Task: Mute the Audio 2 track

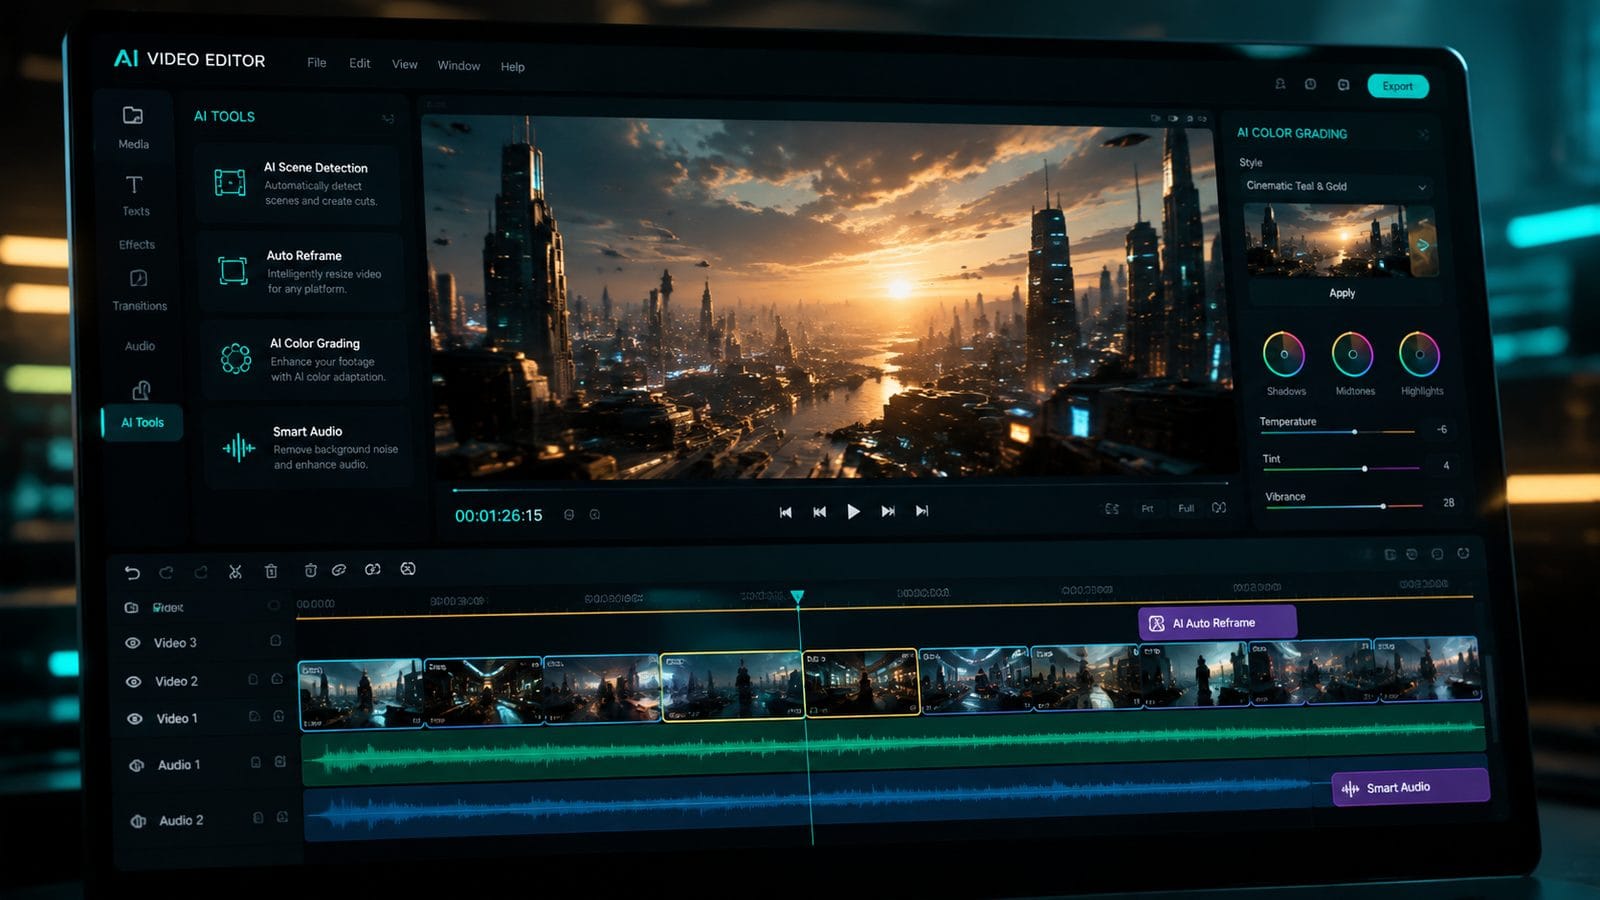Action: [x=139, y=821]
